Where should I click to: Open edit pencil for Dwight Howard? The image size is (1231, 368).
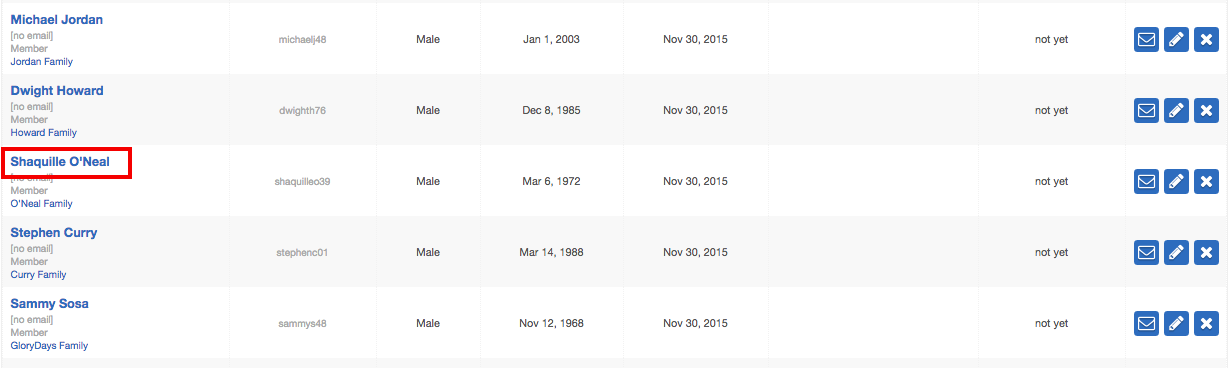click(1177, 111)
